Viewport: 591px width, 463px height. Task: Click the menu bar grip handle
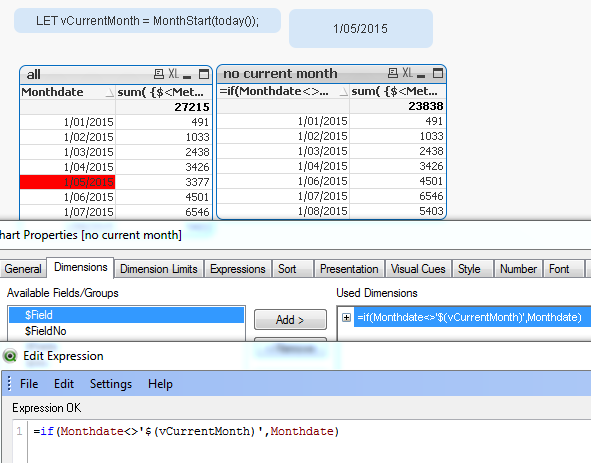pos(9,383)
